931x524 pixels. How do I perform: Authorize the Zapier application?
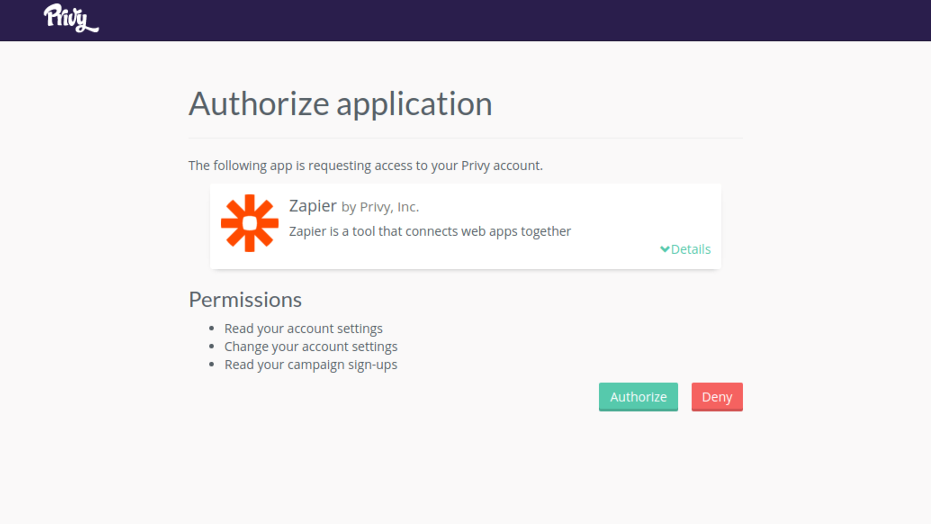point(638,397)
